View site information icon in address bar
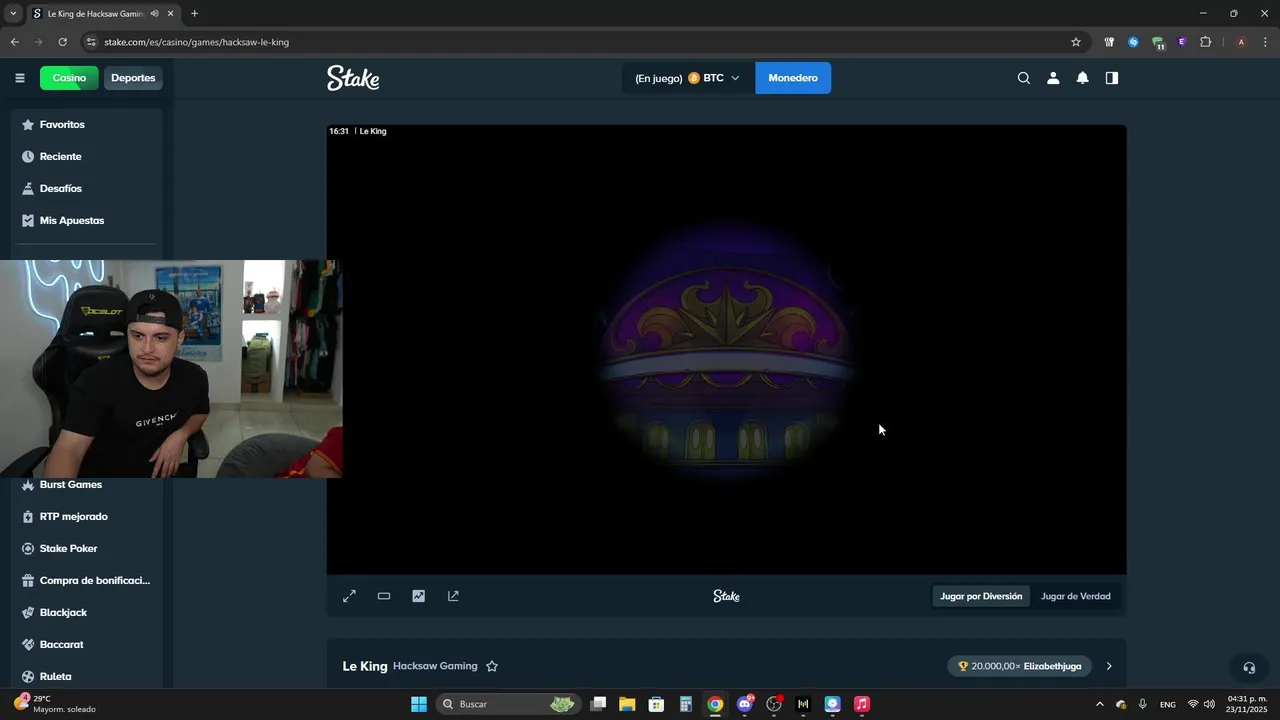The image size is (1280, 720). tap(91, 42)
